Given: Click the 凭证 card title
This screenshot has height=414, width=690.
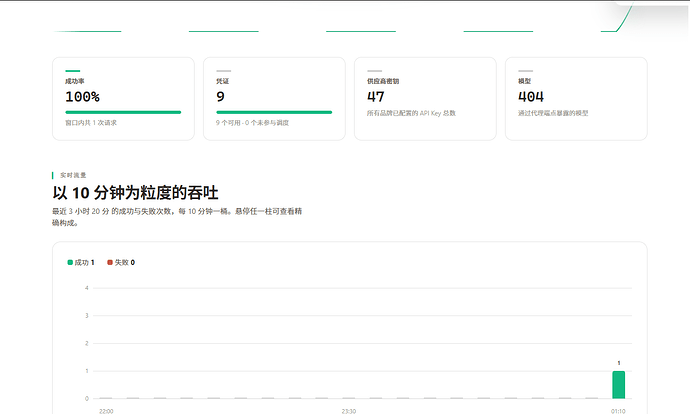Looking at the screenshot, I should click(223, 81).
